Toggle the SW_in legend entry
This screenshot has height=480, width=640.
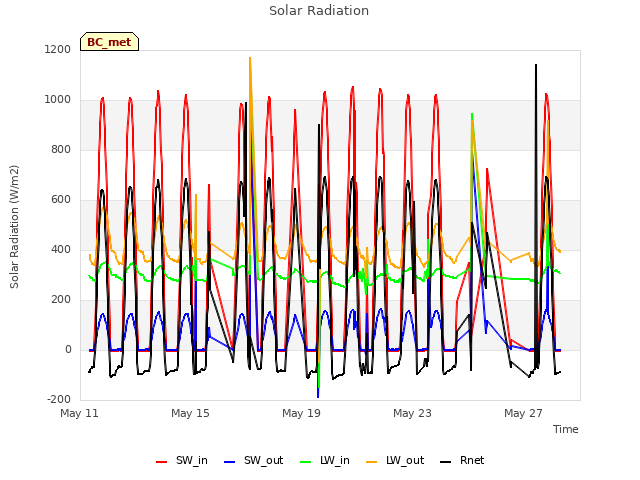click(x=182, y=460)
